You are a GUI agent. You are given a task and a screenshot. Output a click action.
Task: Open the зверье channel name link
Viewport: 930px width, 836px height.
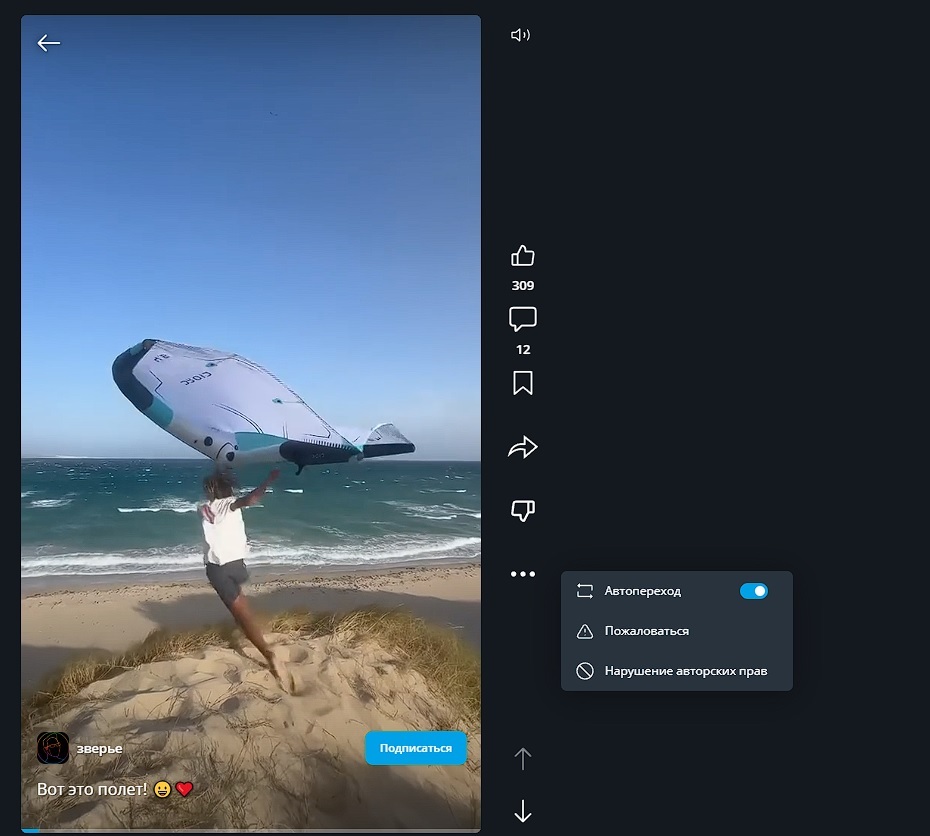click(x=99, y=748)
